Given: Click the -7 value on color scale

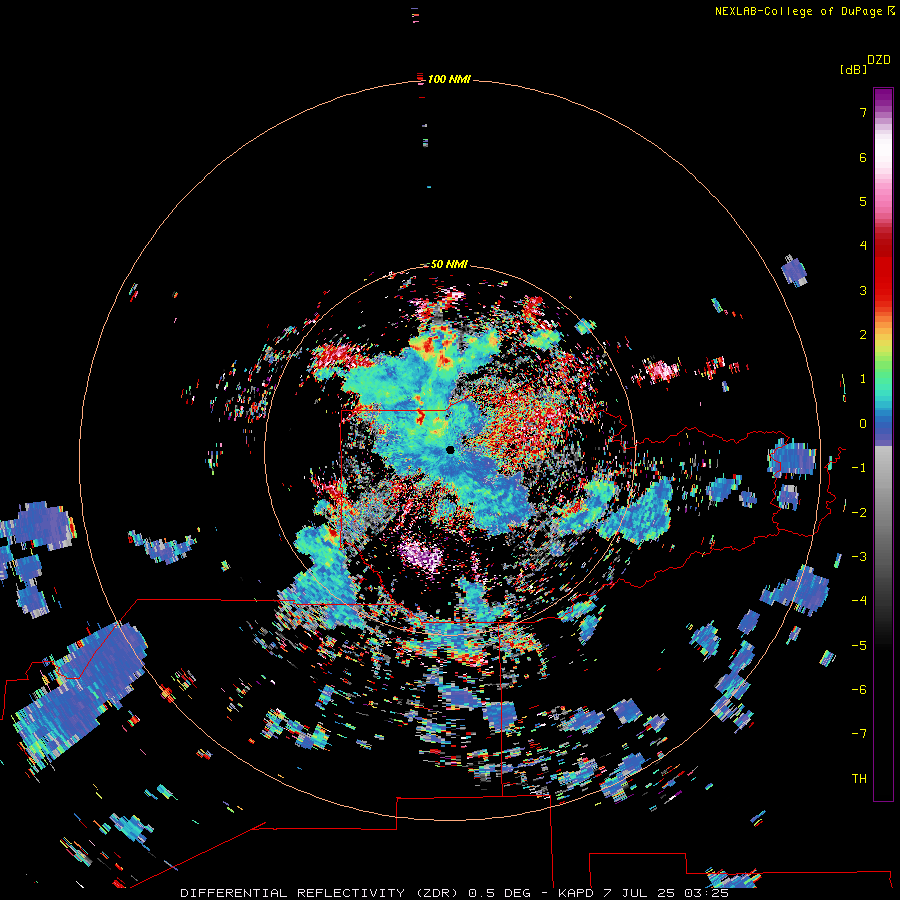Looking at the screenshot, I should [x=859, y=734].
